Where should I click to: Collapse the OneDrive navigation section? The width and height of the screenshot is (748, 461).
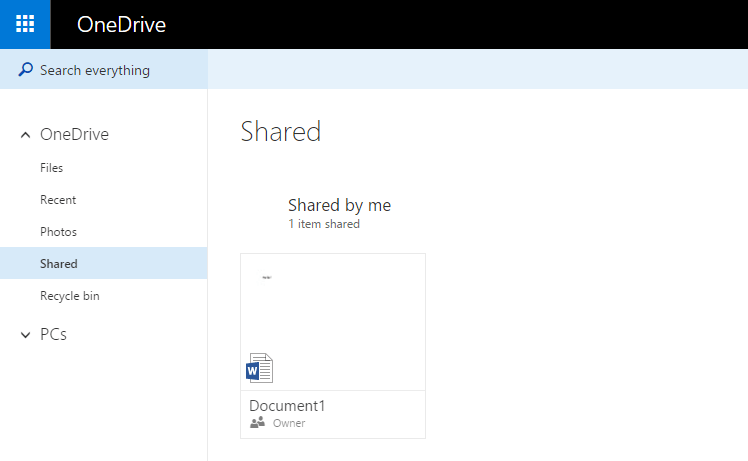[25, 135]
